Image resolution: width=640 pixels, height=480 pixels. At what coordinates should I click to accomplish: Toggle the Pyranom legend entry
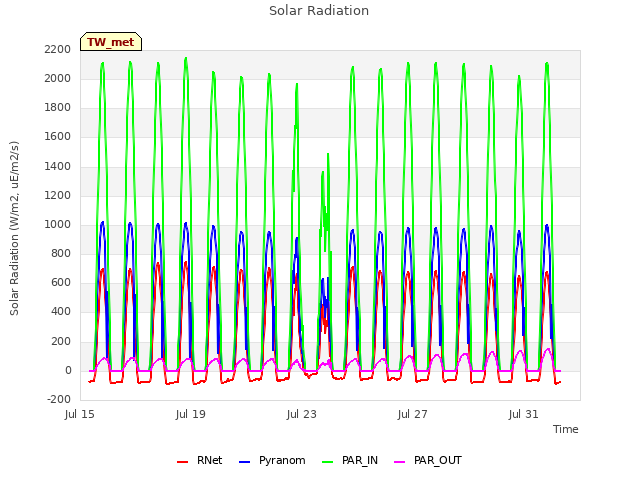click(x=272, y=460)
